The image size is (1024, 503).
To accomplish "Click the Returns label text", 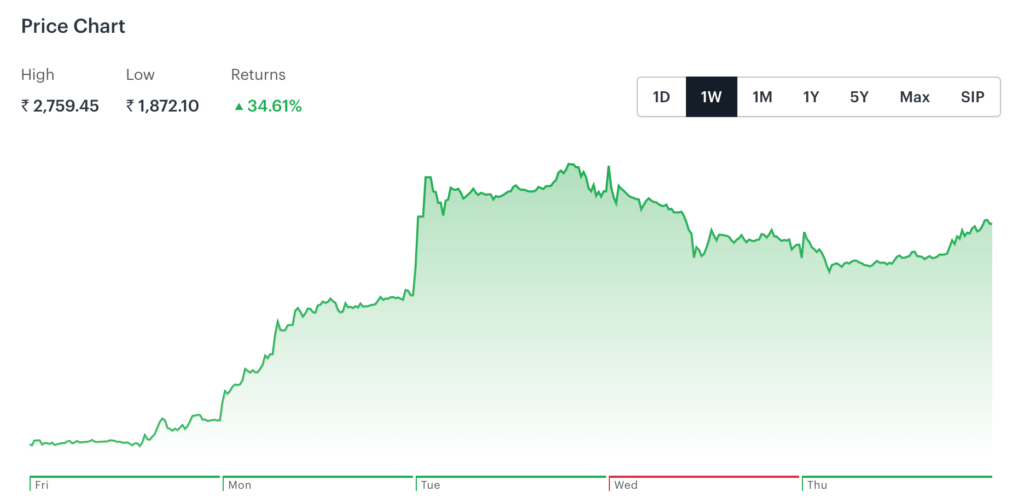I will pos(258,75).
